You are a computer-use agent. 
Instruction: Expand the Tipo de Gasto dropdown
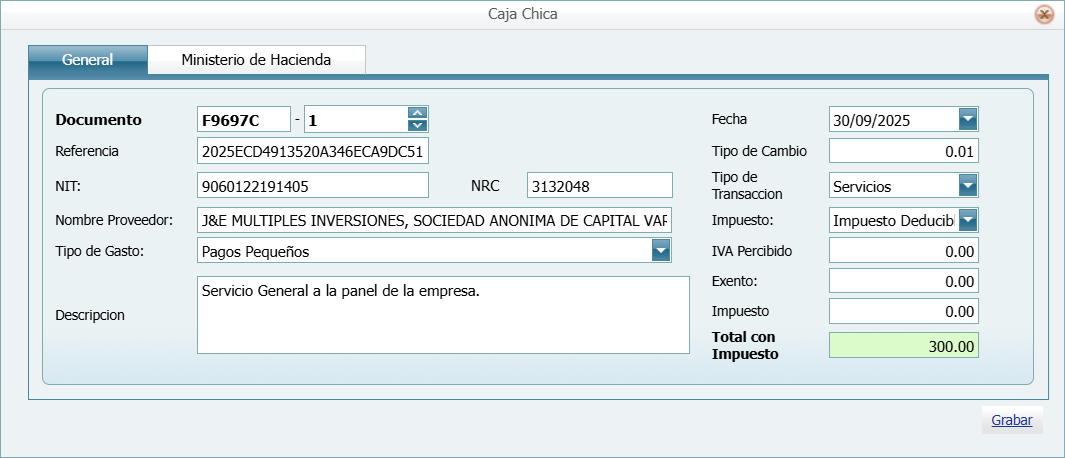click(x=660, y=251)
